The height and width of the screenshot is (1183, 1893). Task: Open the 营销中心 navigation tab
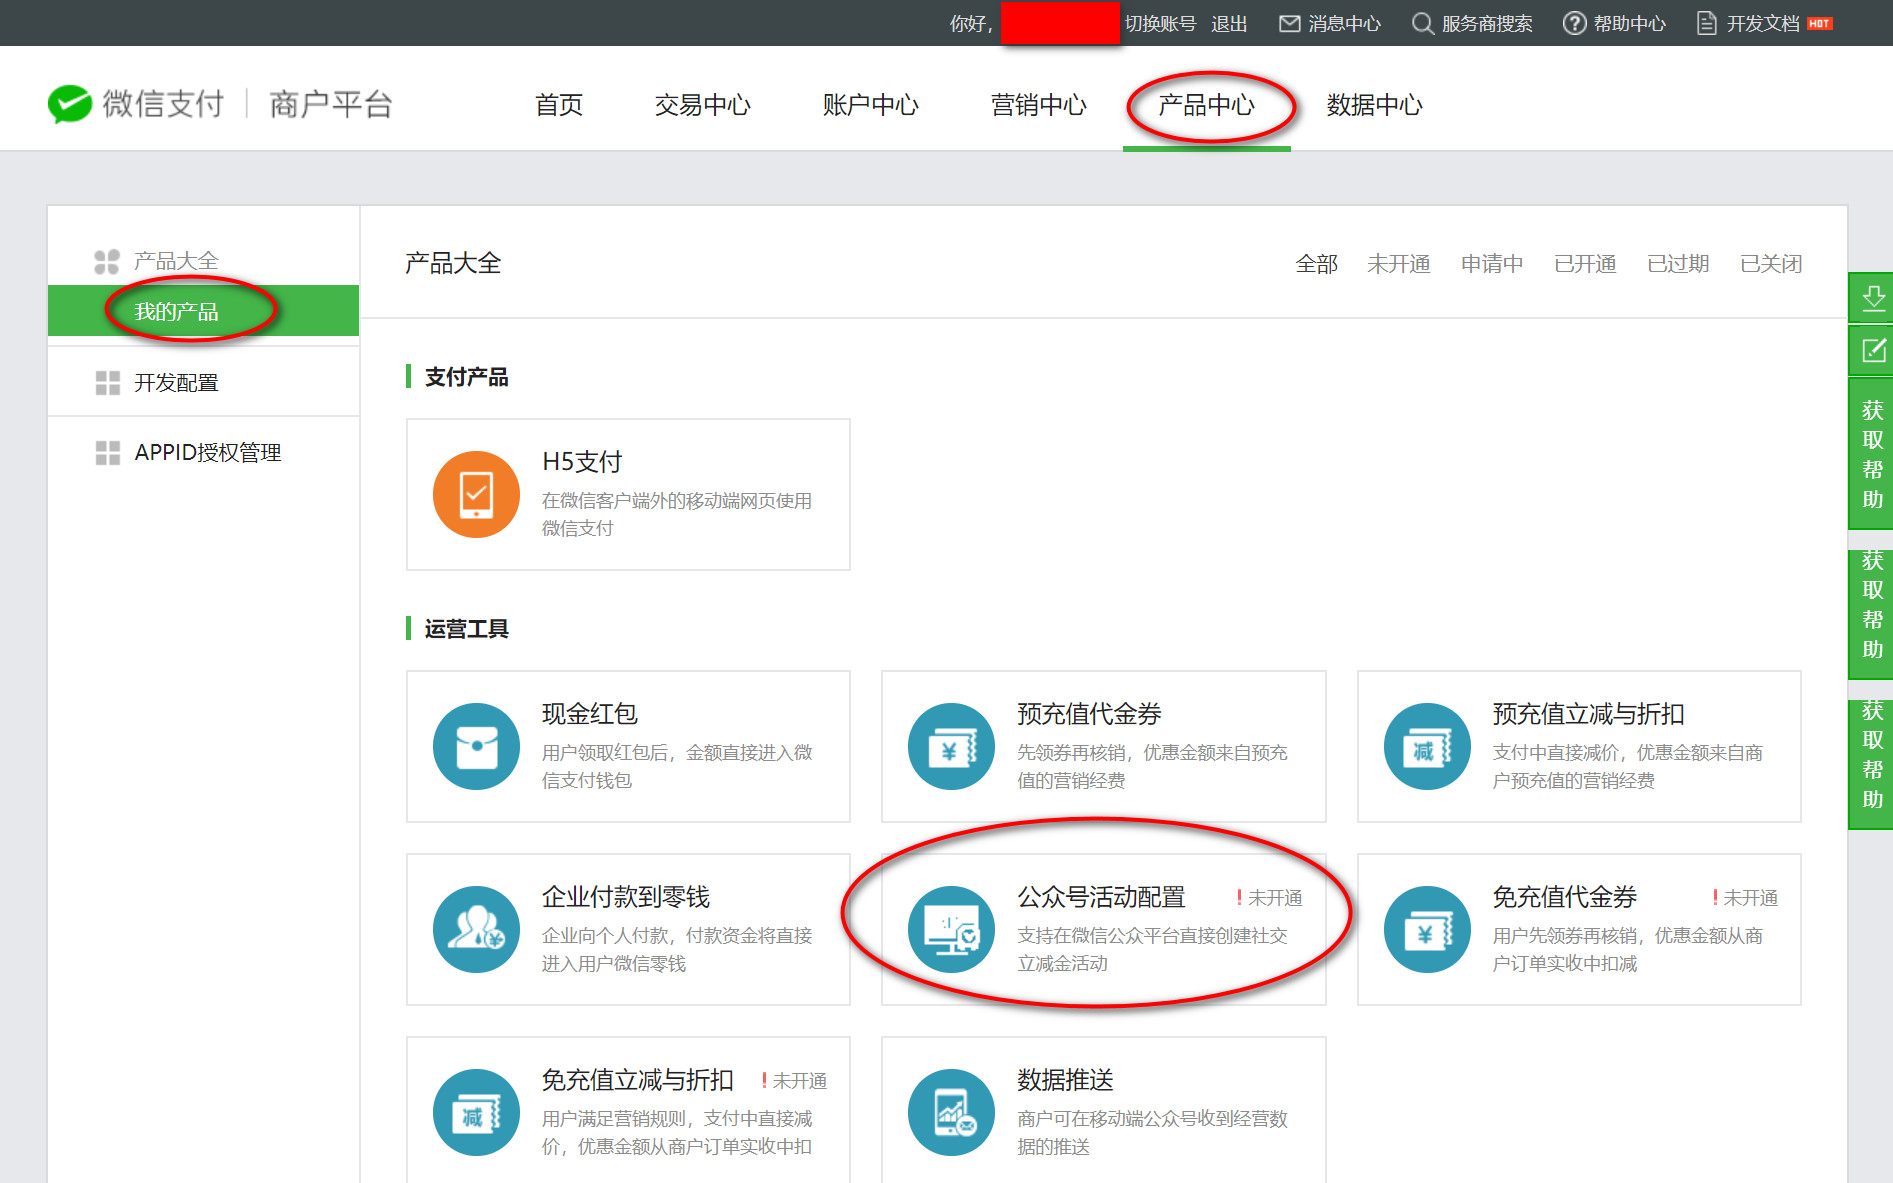pos(1038,105)
